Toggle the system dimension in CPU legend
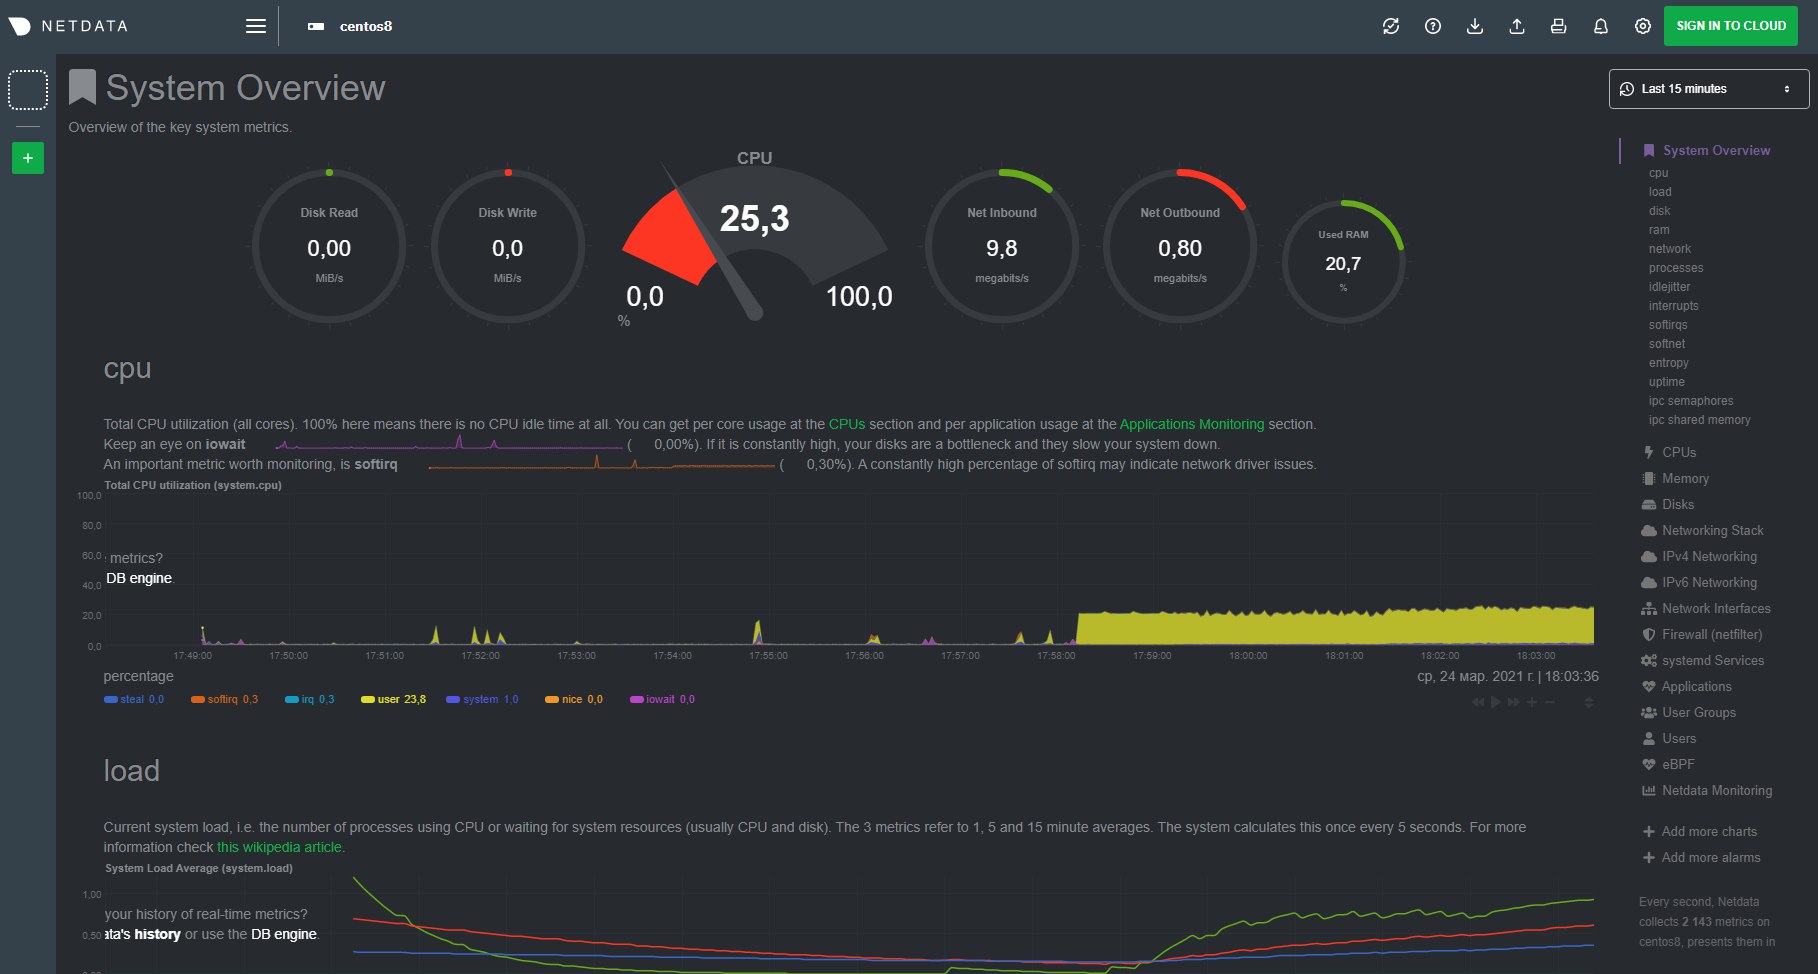The image size is (1818, 974). (482, 699)
